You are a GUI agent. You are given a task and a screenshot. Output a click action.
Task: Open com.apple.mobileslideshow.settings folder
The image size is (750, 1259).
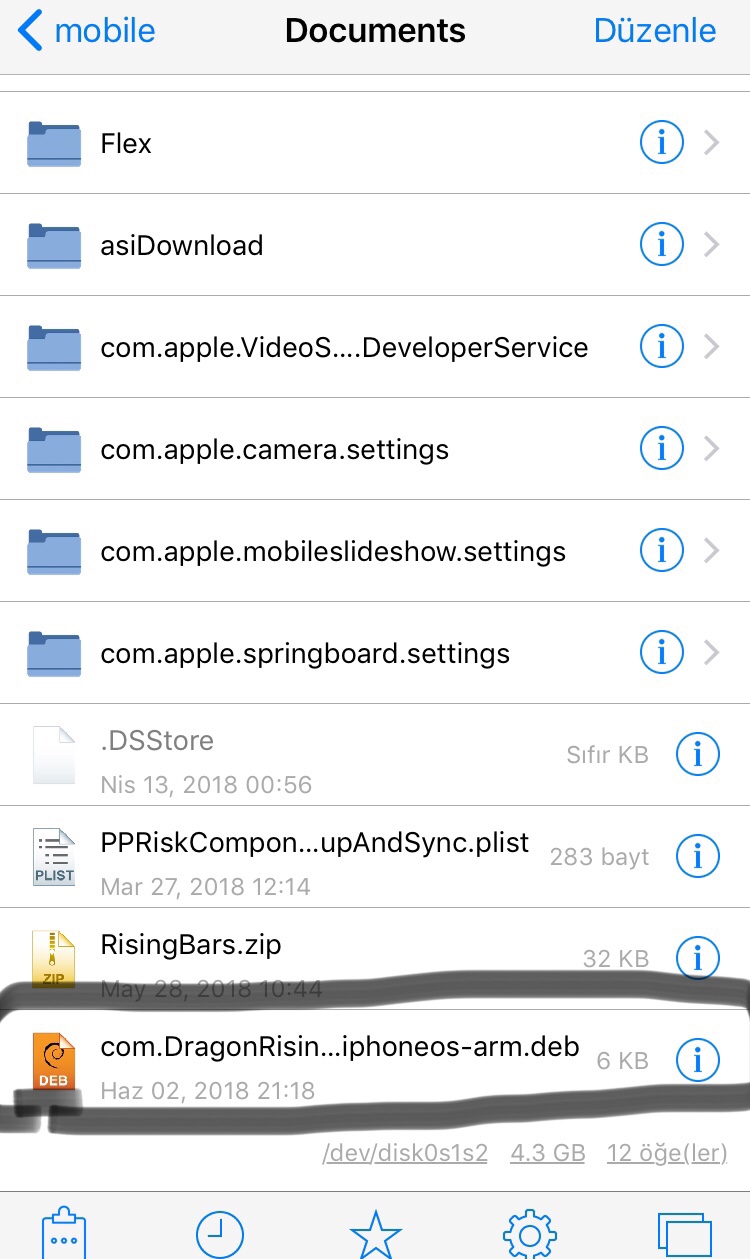point(332,551)
